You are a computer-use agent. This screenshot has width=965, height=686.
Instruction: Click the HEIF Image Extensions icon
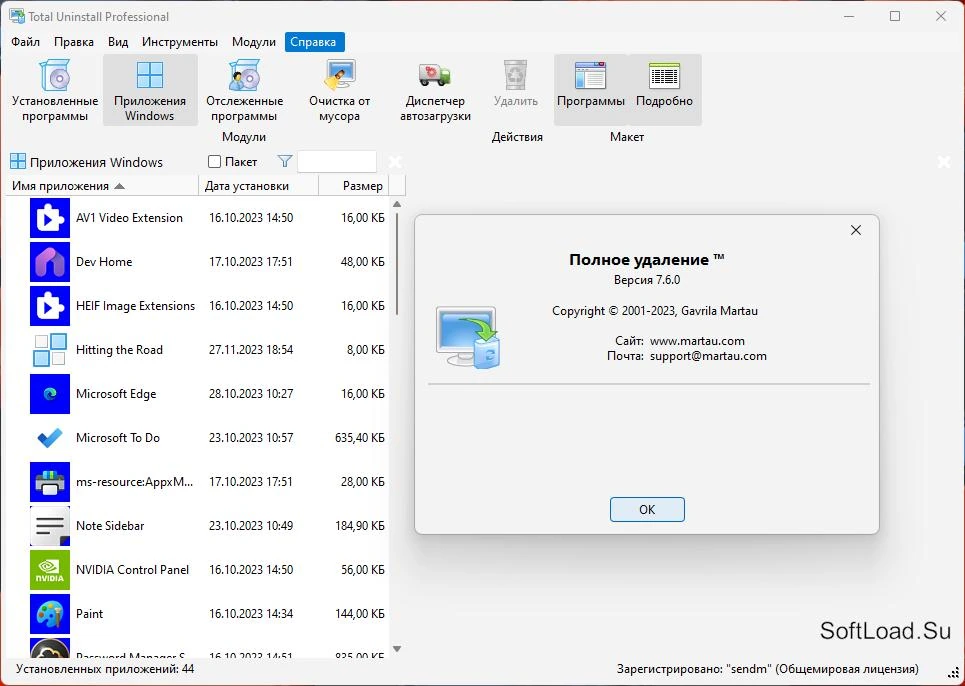click(50, 306)
